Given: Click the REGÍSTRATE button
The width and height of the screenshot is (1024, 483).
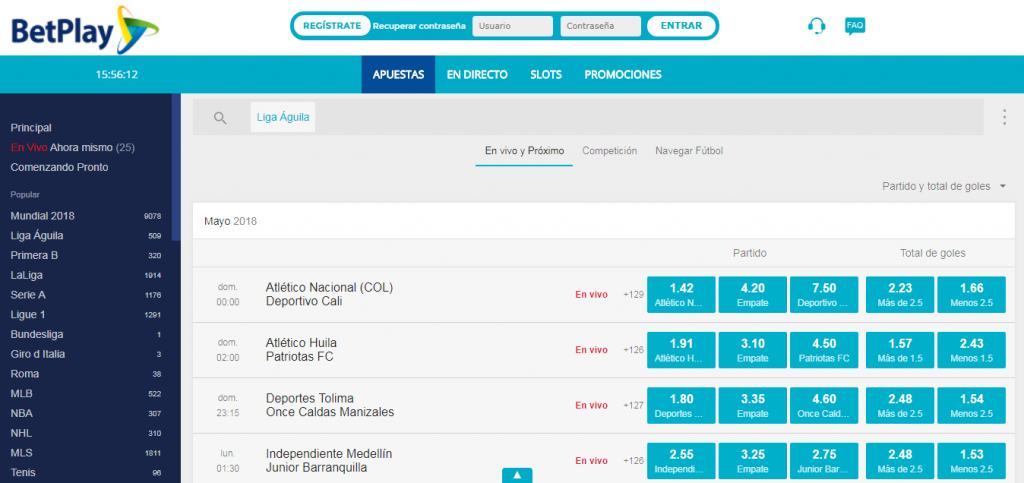Looking at the screenshot, I should (331, 26).
